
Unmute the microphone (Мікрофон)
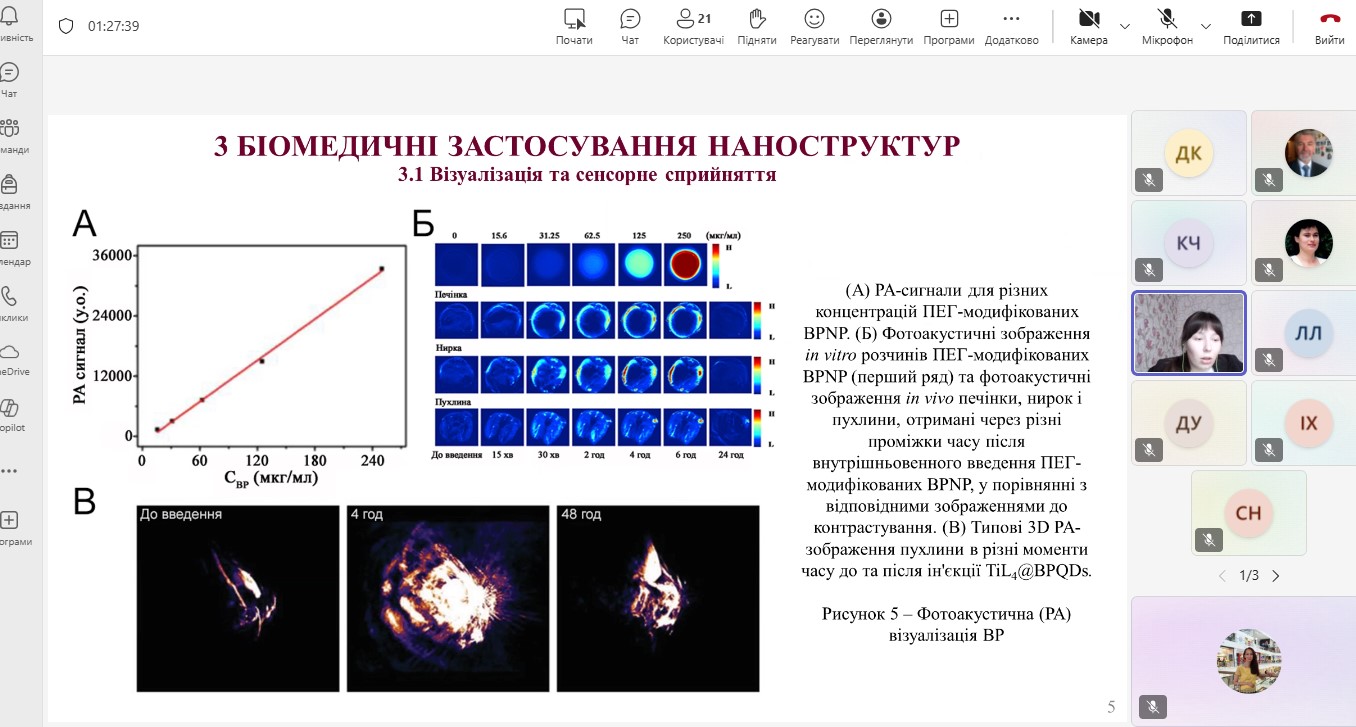click(1167, 27)
